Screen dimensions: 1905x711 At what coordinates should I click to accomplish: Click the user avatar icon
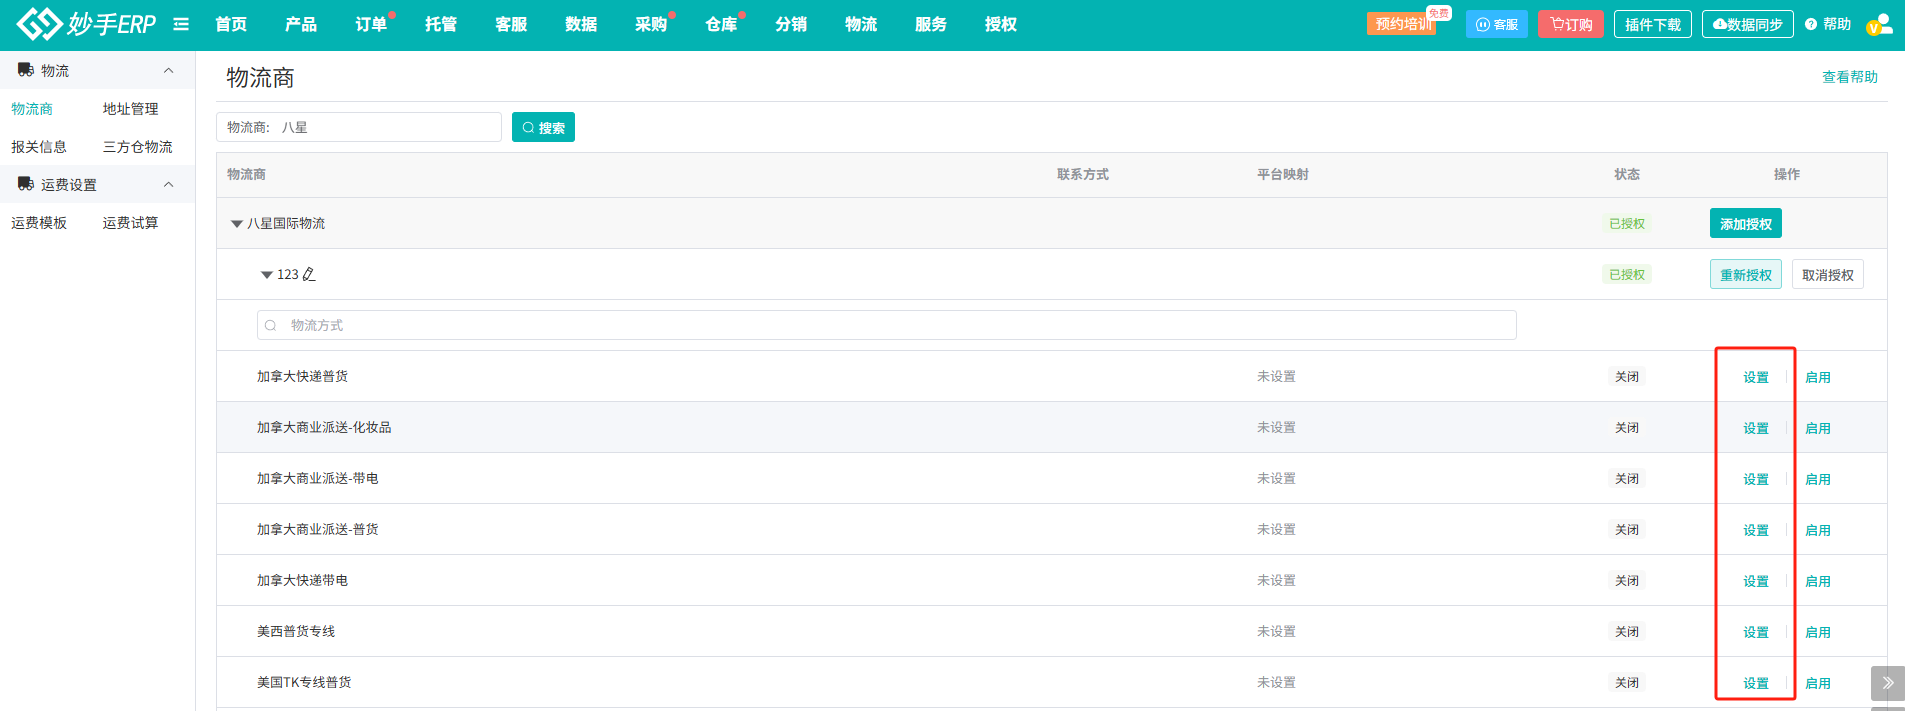(1879, 24)
